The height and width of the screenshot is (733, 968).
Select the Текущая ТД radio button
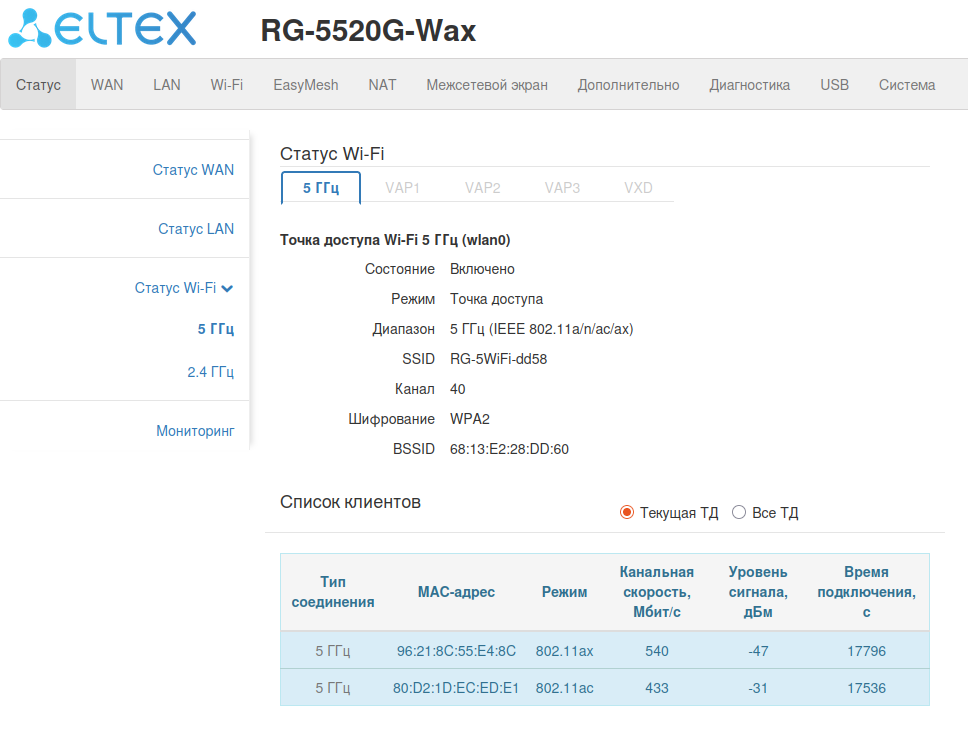pos(627,513)
